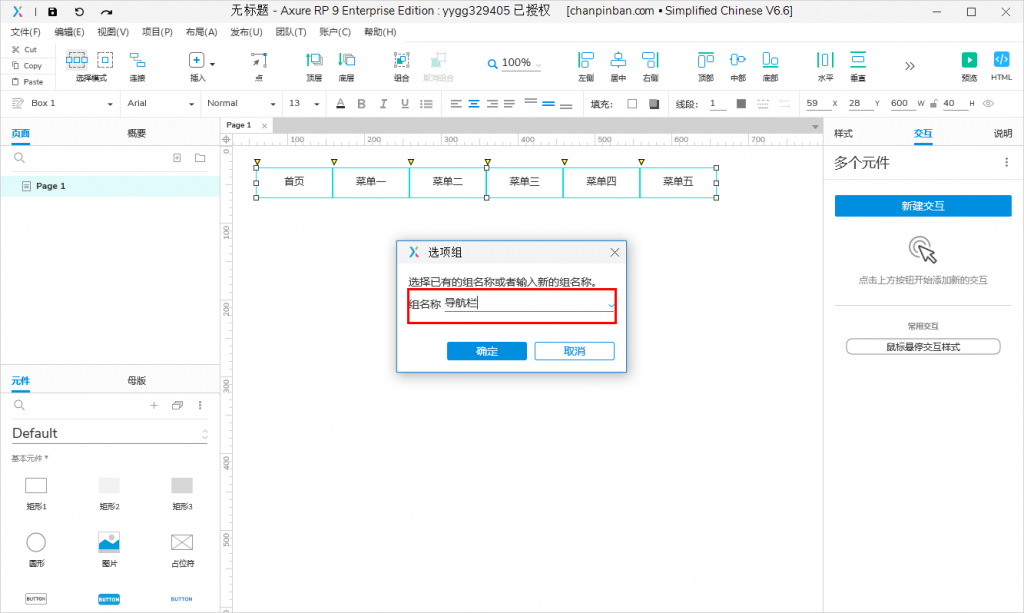Viewport: 1024px width, 613px height.
Task: Click the Distribute Horizontally (水平) icon
Action: [x=825, y=61]
